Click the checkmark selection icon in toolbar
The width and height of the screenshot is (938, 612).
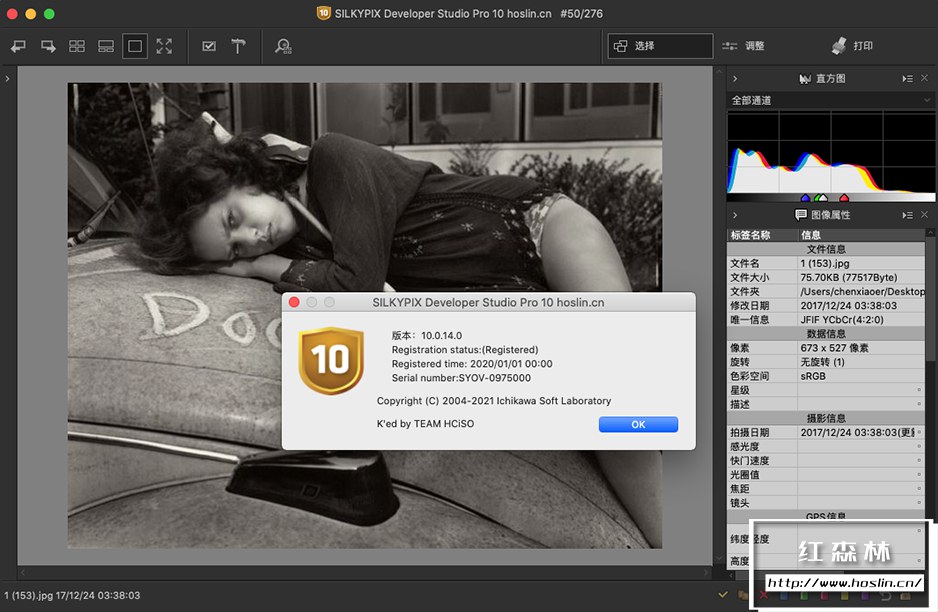click(x=209, y=46)
